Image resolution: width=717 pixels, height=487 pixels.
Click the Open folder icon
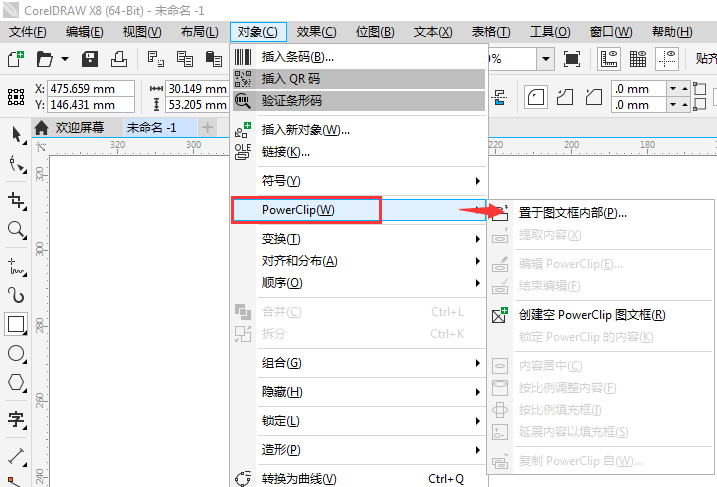[45, 59]
